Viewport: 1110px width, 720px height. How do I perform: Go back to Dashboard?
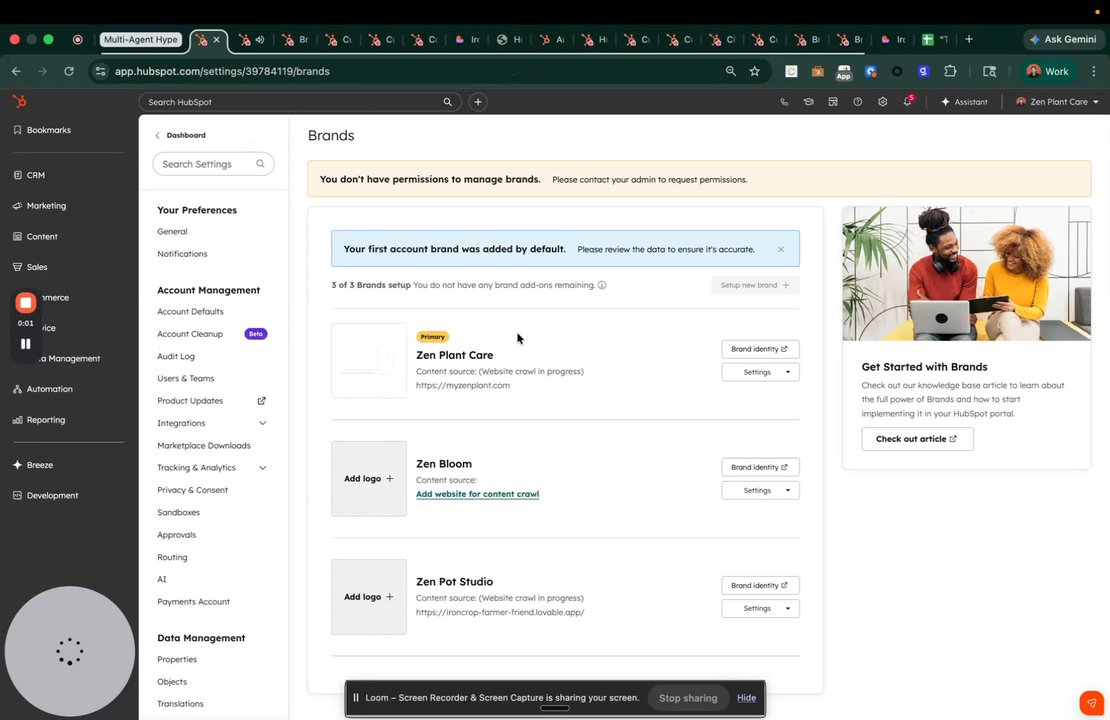[x=181, y=135]
